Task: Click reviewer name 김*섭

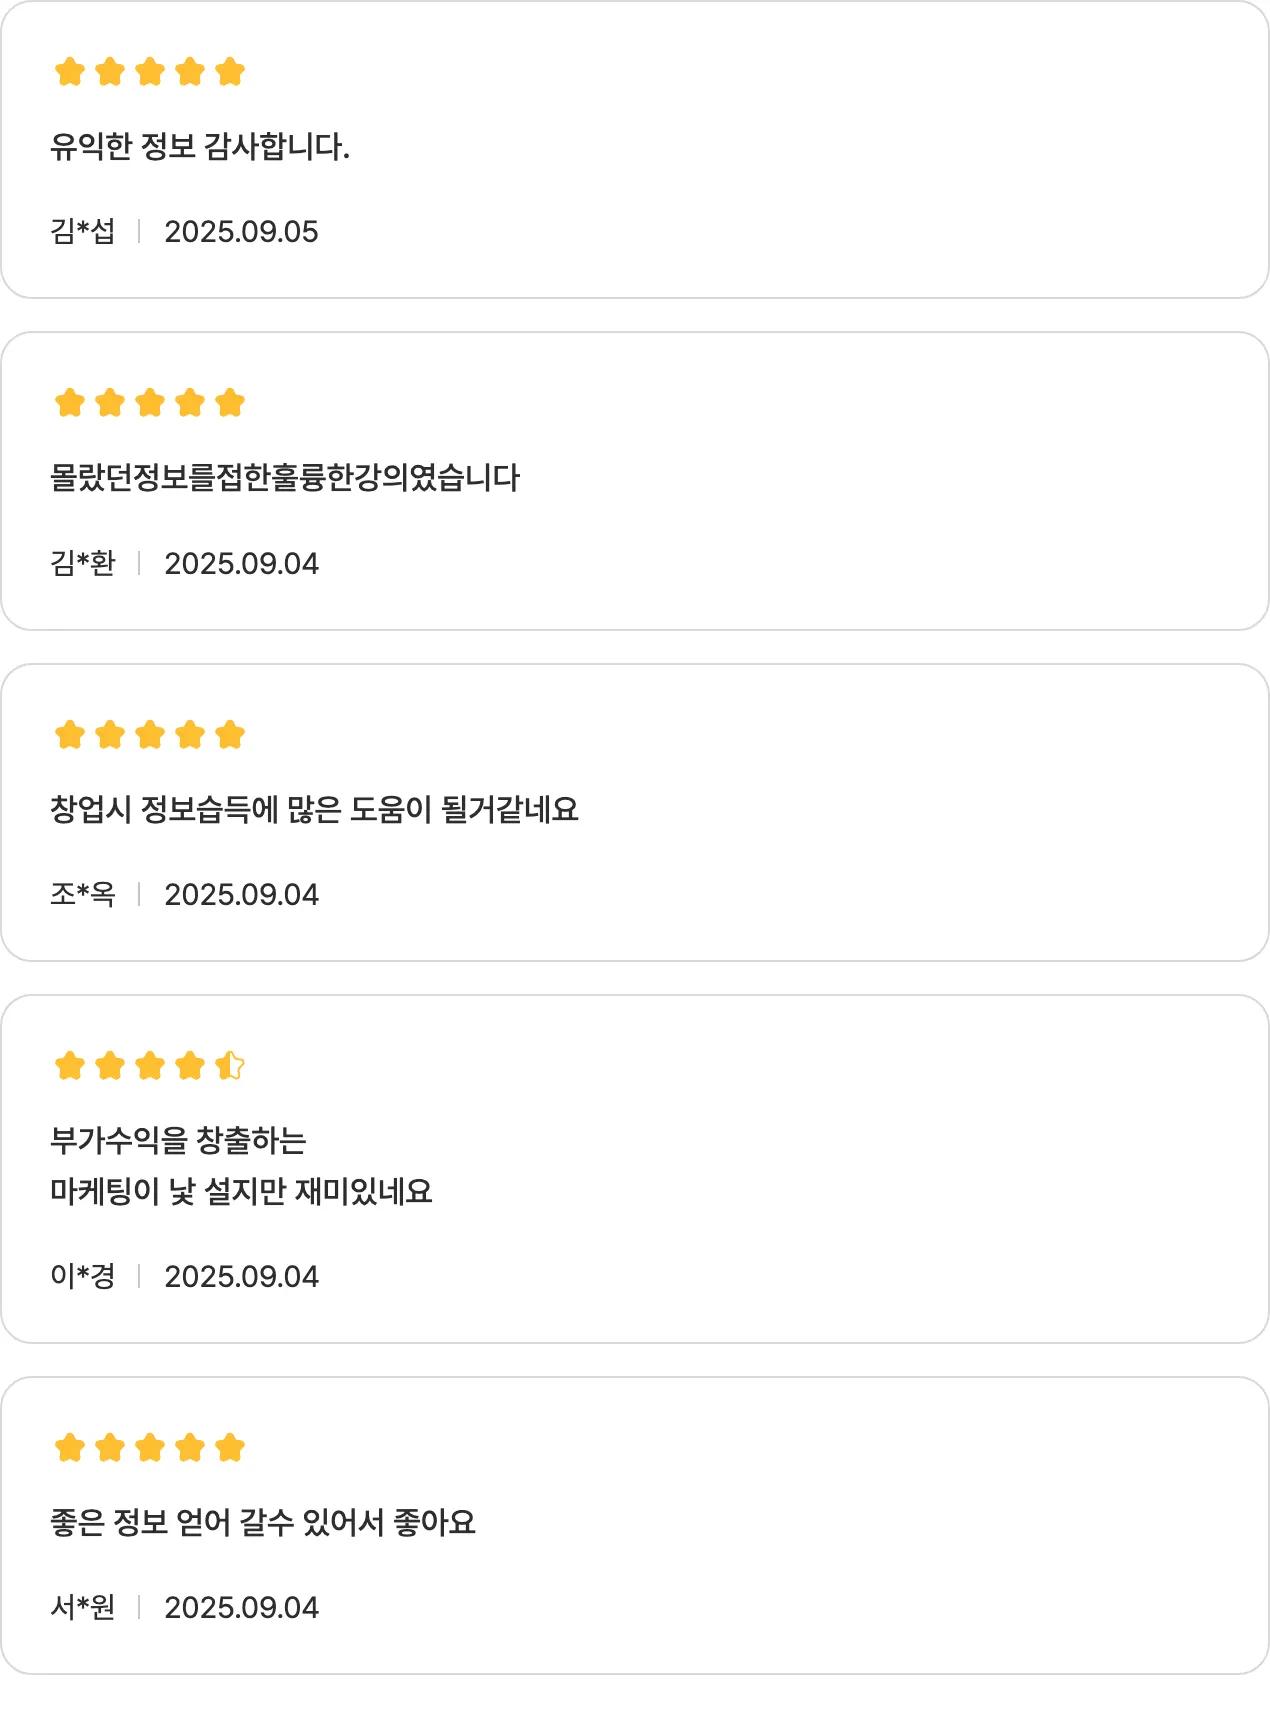Action: coord(83,231)
